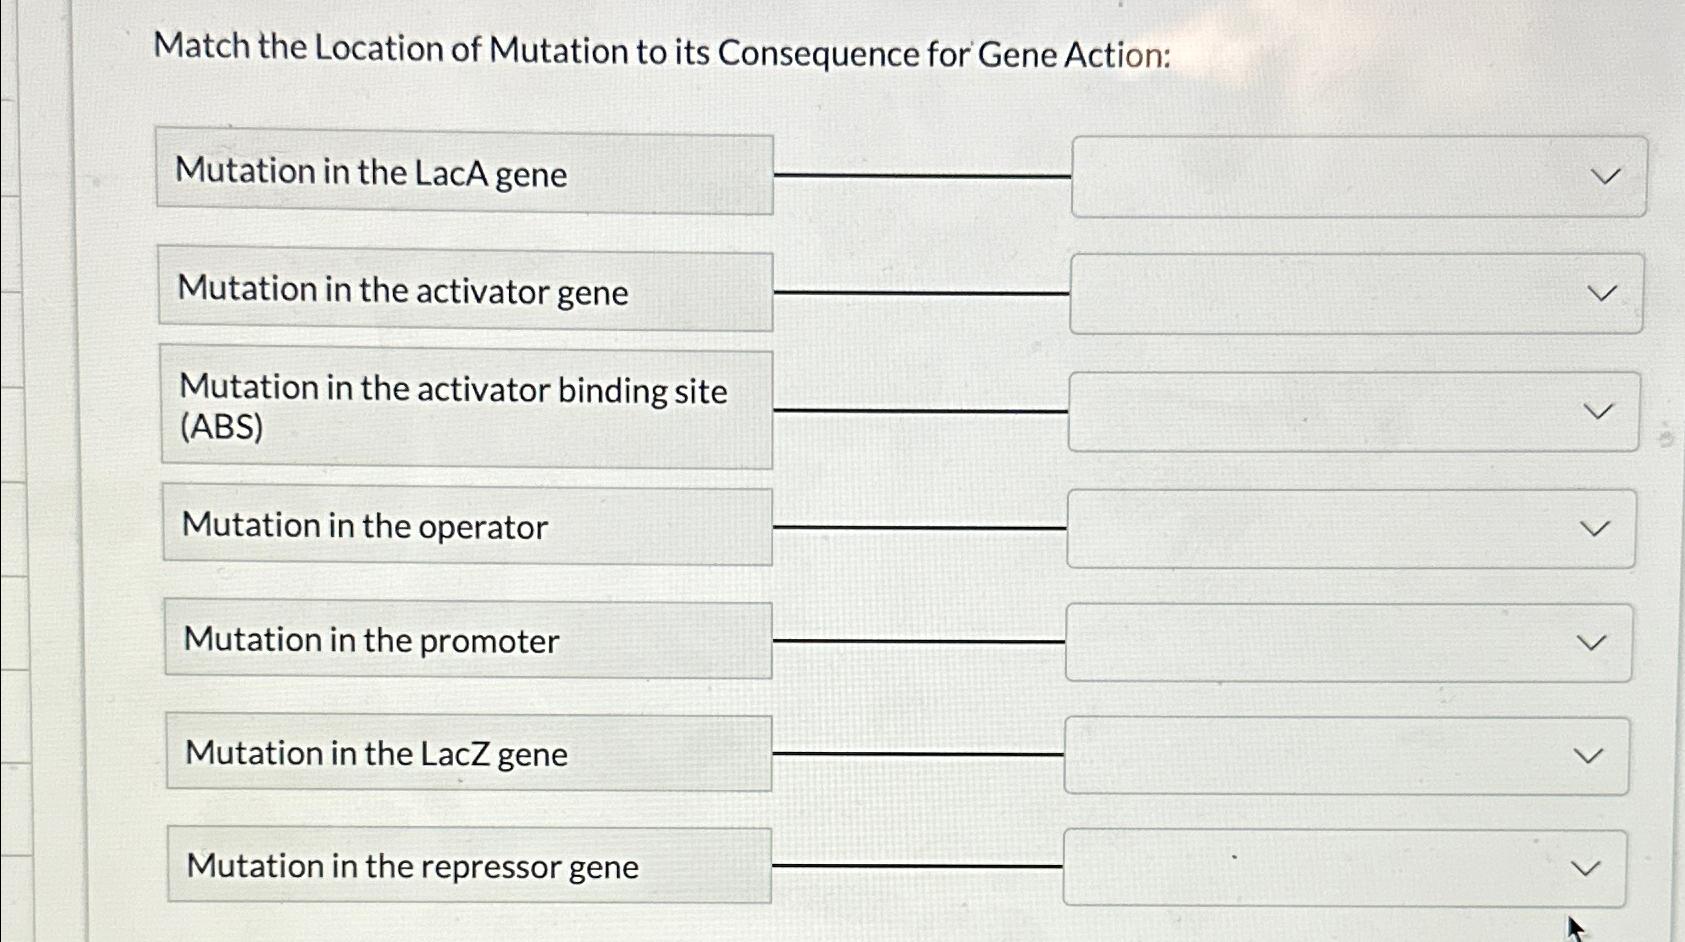Click the 'Mutation in the repressor gene' box

(x=466, y=865)
